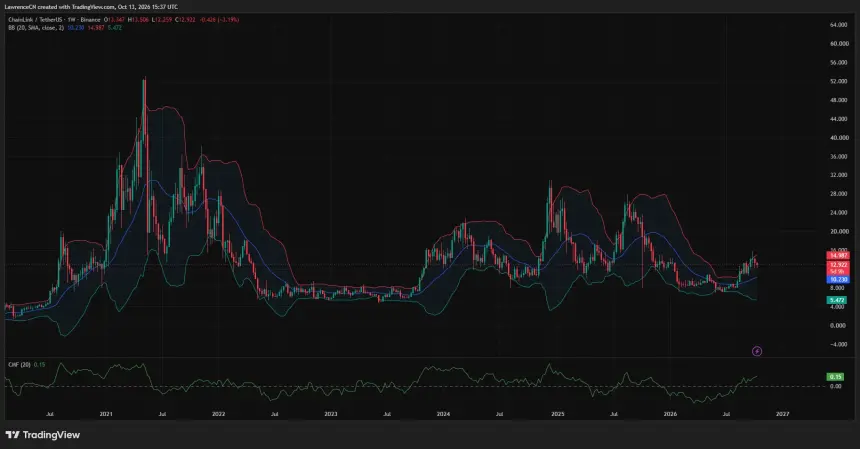Click the 44.000 price scale label
860x449 pixels.
coord(839,119)
